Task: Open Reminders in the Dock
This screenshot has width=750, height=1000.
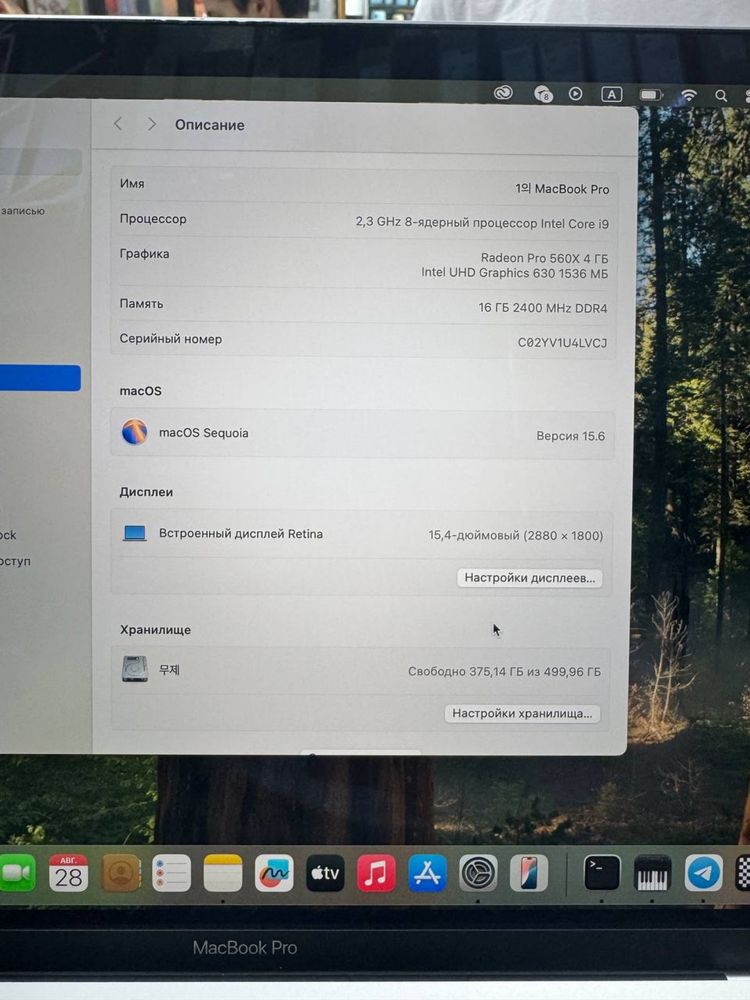Action: click(x=172, y=873)
